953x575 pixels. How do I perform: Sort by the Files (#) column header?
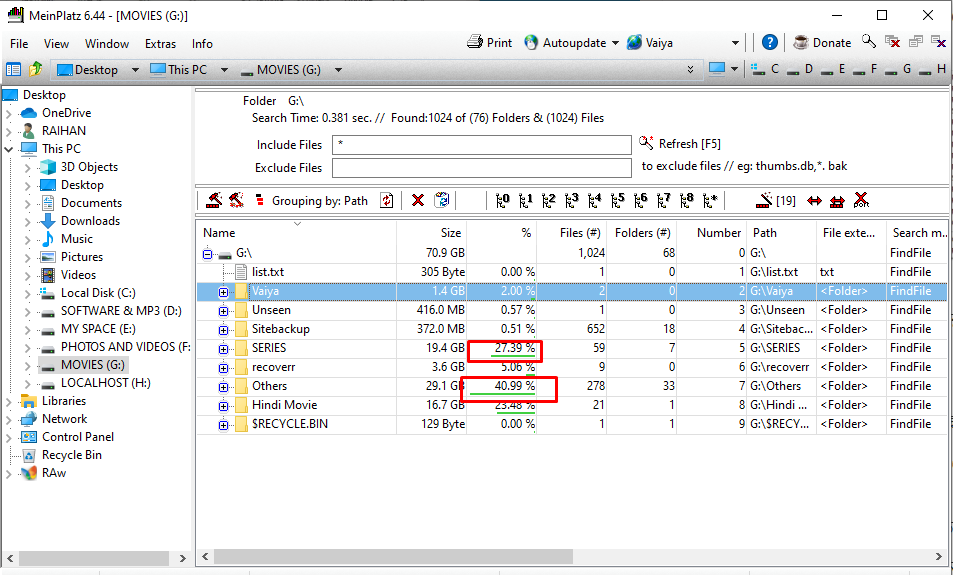[571, 233]
